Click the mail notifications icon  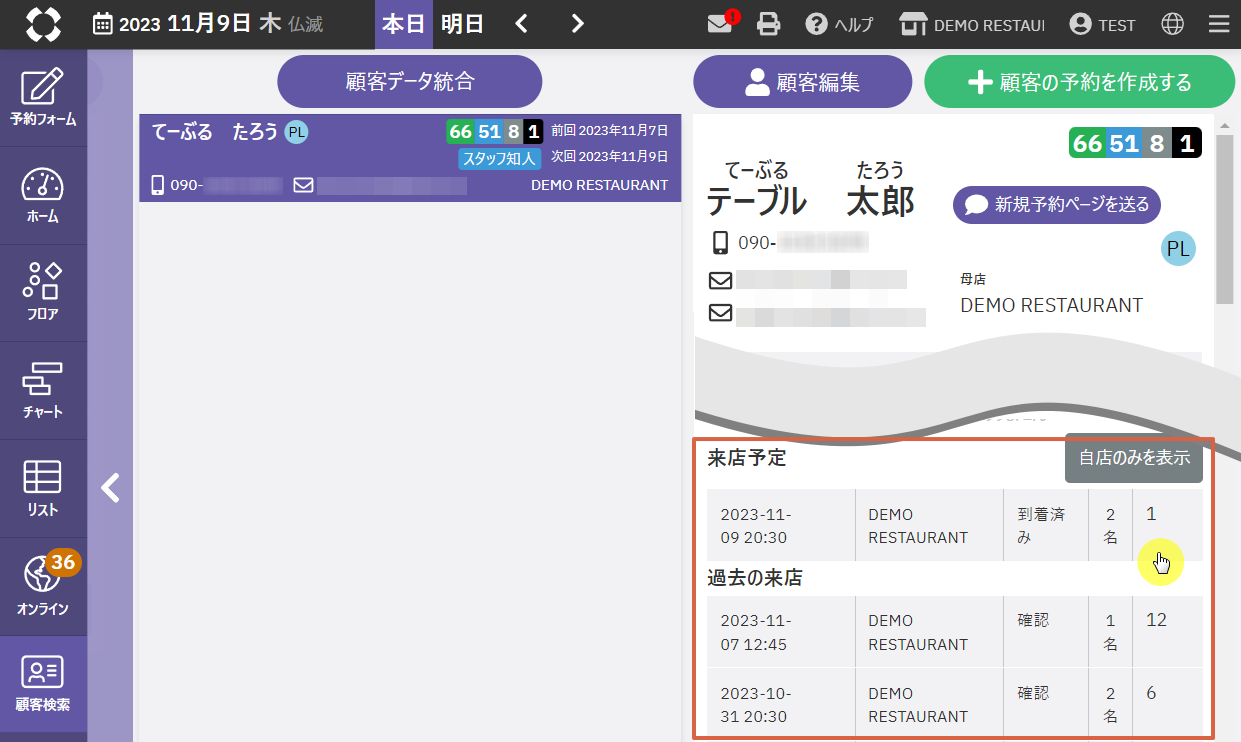tap(721, 24)
